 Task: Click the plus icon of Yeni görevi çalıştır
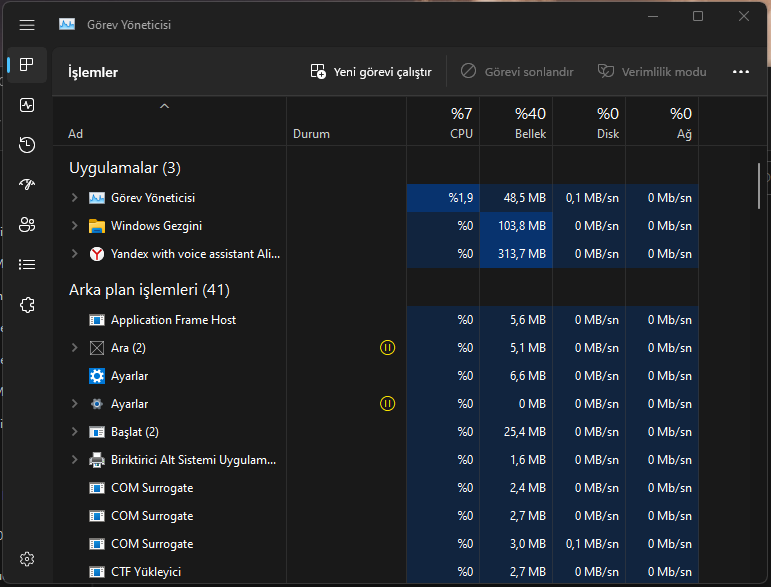tap(318, 71)
